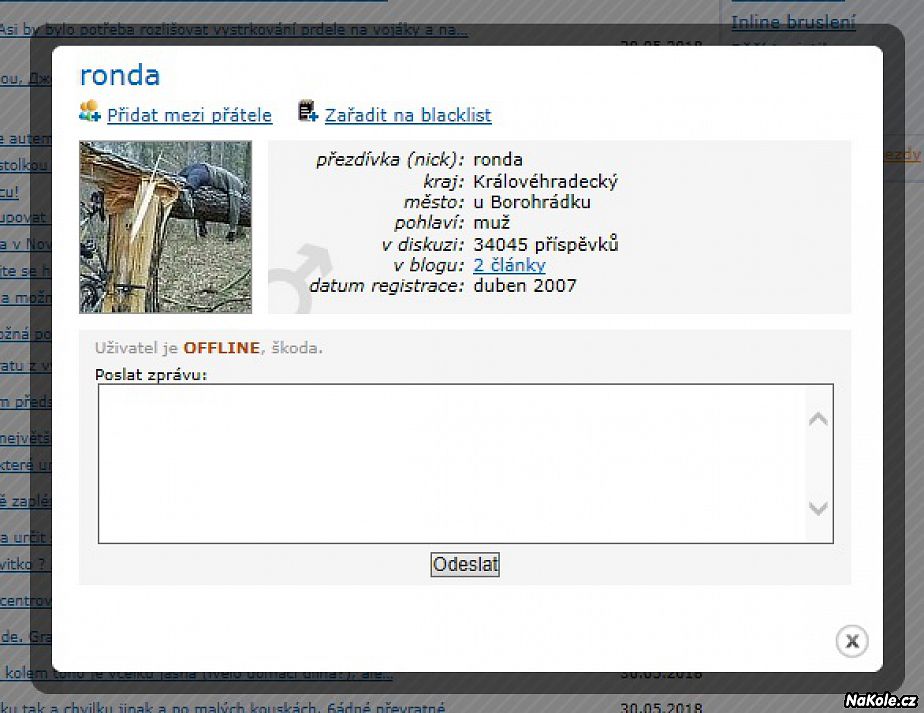
Task: Click ronda's avatar picture
Action: point(166,227)
